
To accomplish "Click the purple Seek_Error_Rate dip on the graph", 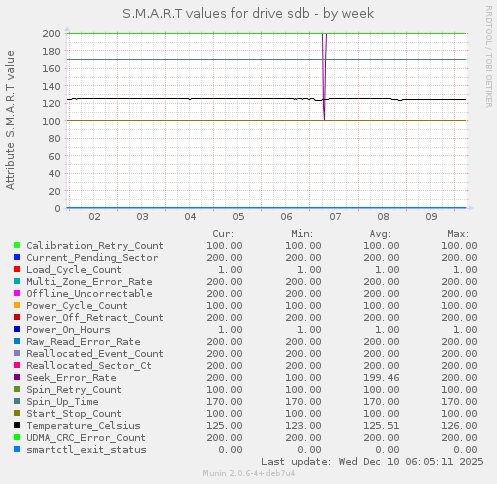I will (x=324, y=77).
